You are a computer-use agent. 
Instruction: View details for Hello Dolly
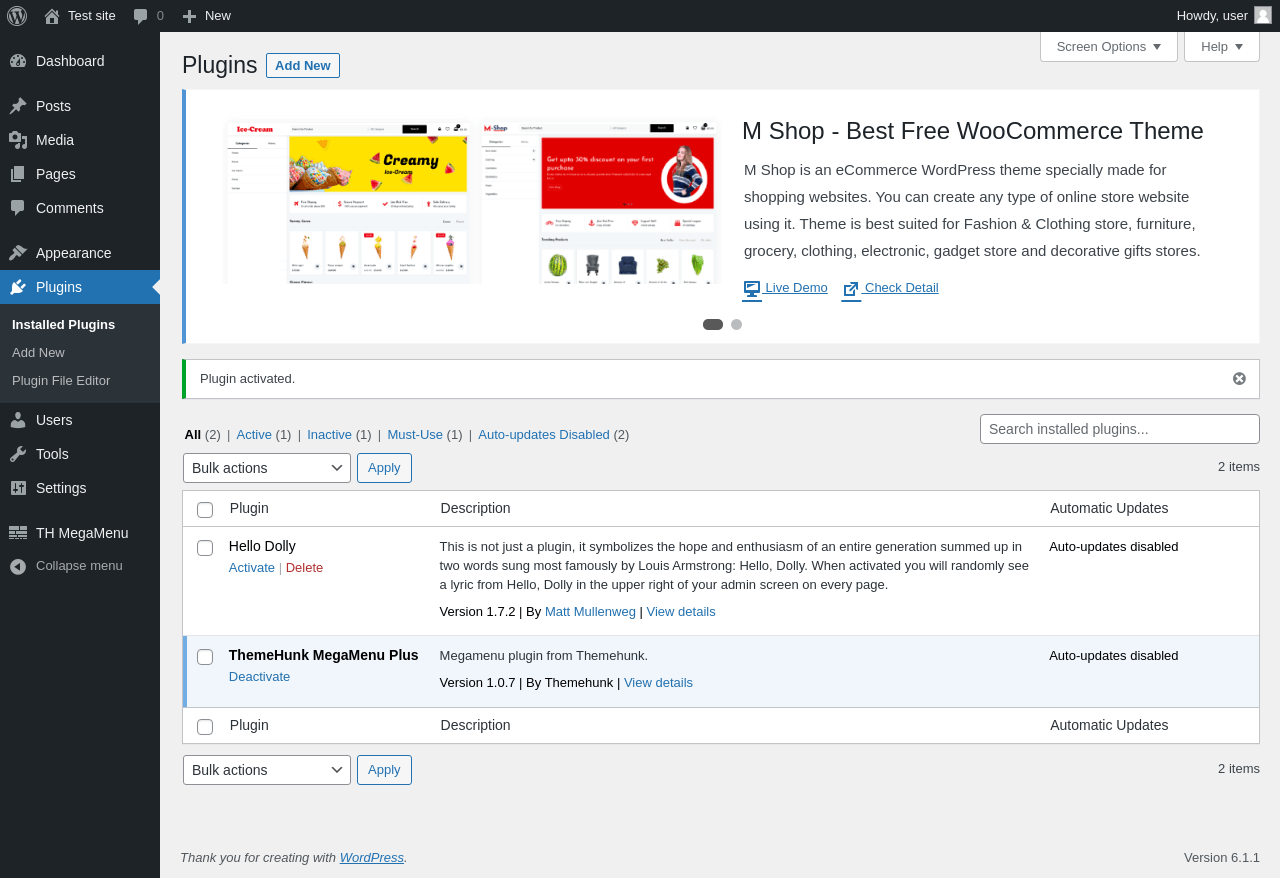click(x=681, y=611)
